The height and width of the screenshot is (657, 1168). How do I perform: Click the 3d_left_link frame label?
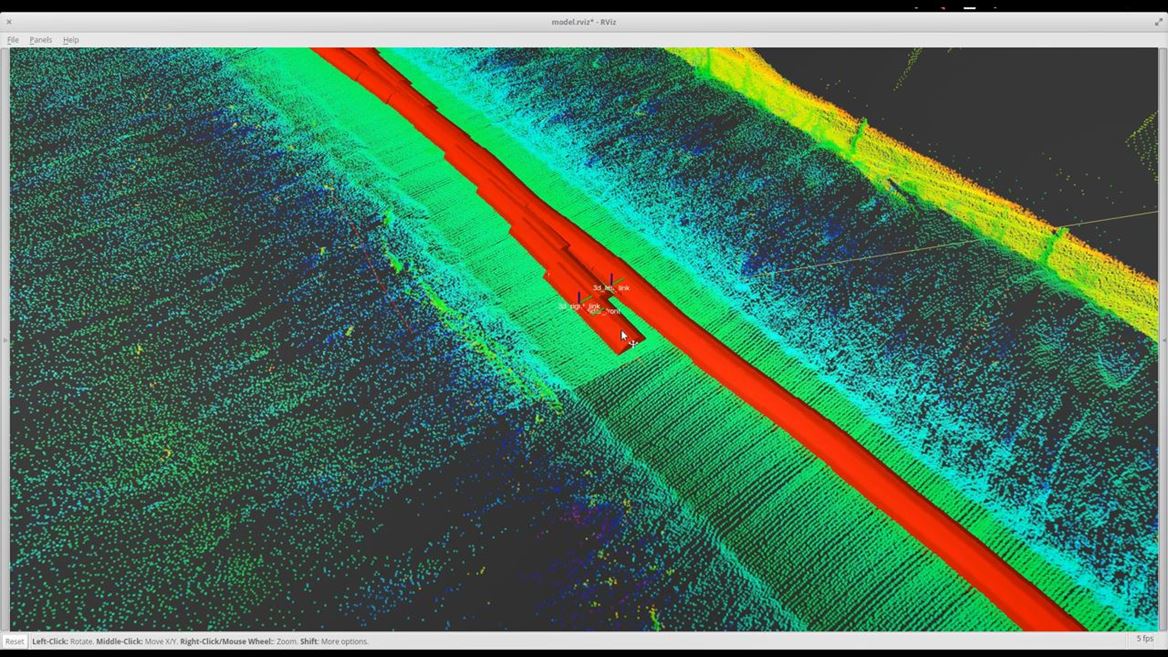pyautogui.click(x=611, y=288)
